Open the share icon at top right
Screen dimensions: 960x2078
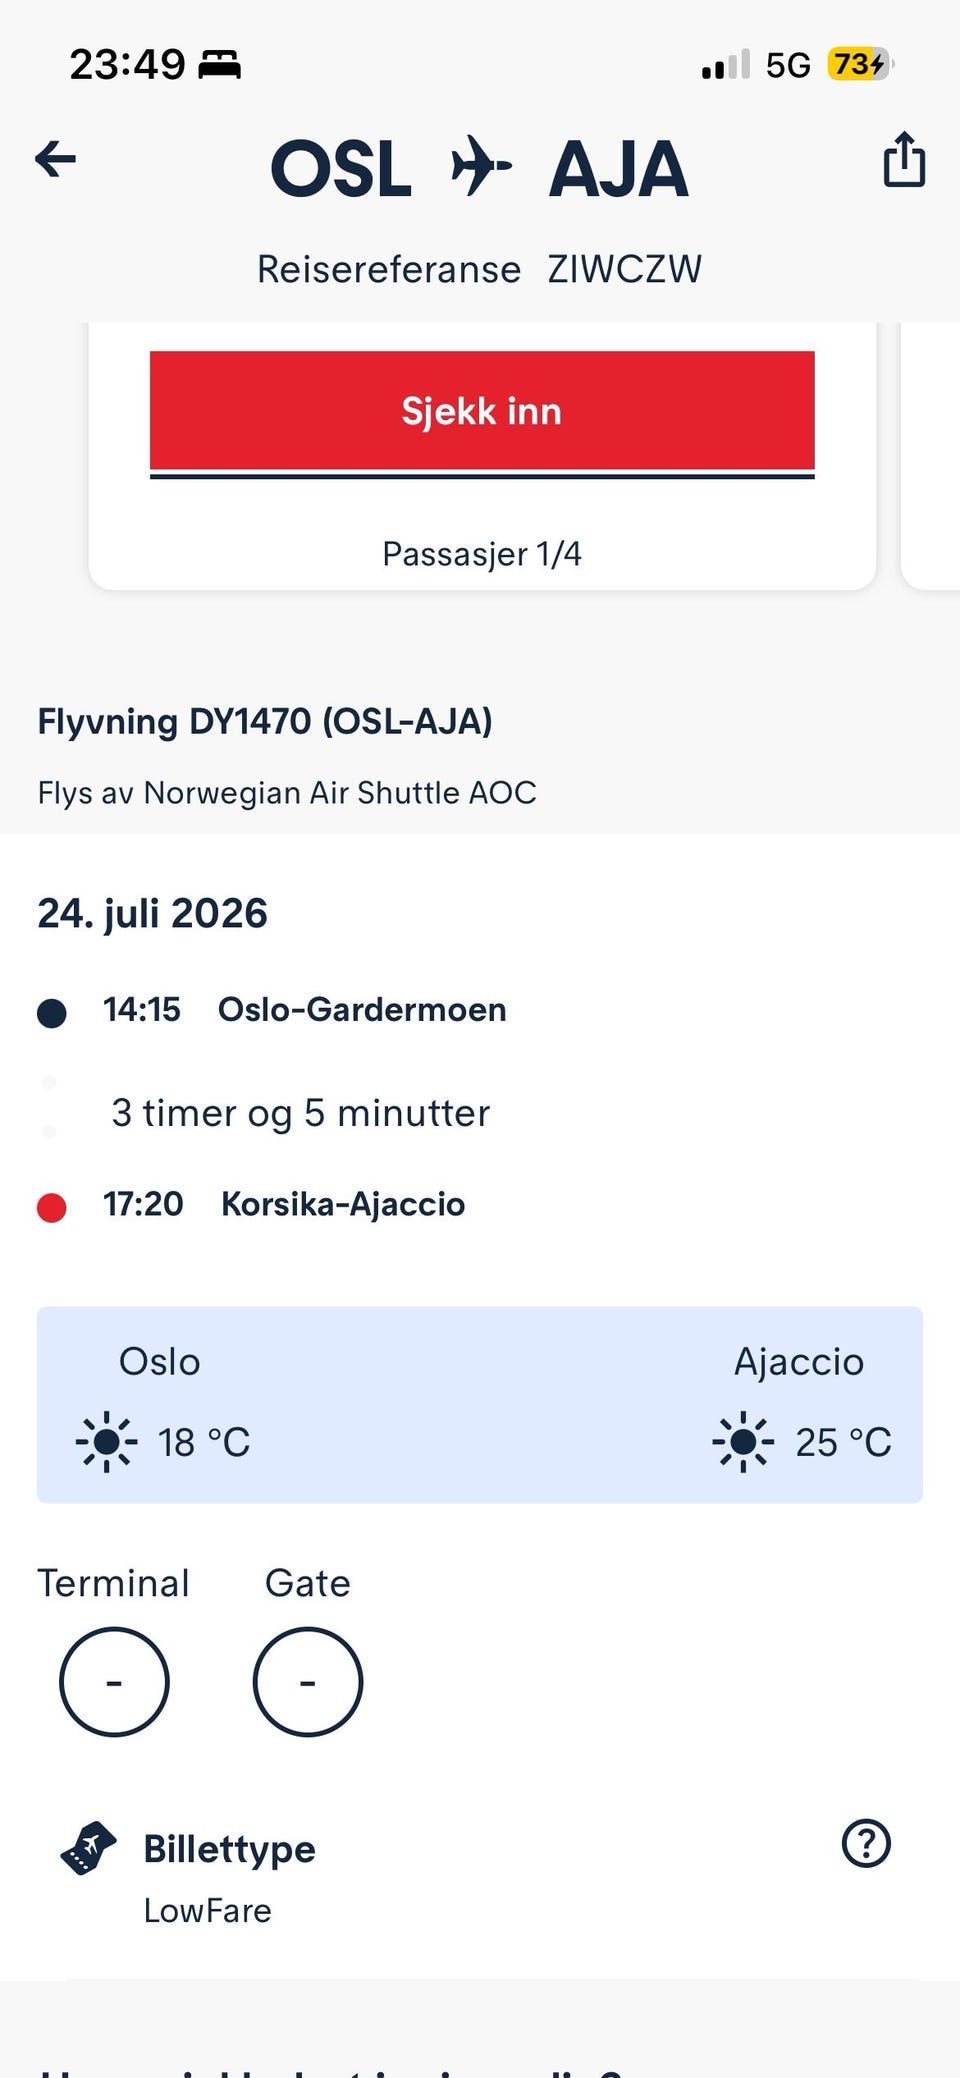tap(904, 159)
